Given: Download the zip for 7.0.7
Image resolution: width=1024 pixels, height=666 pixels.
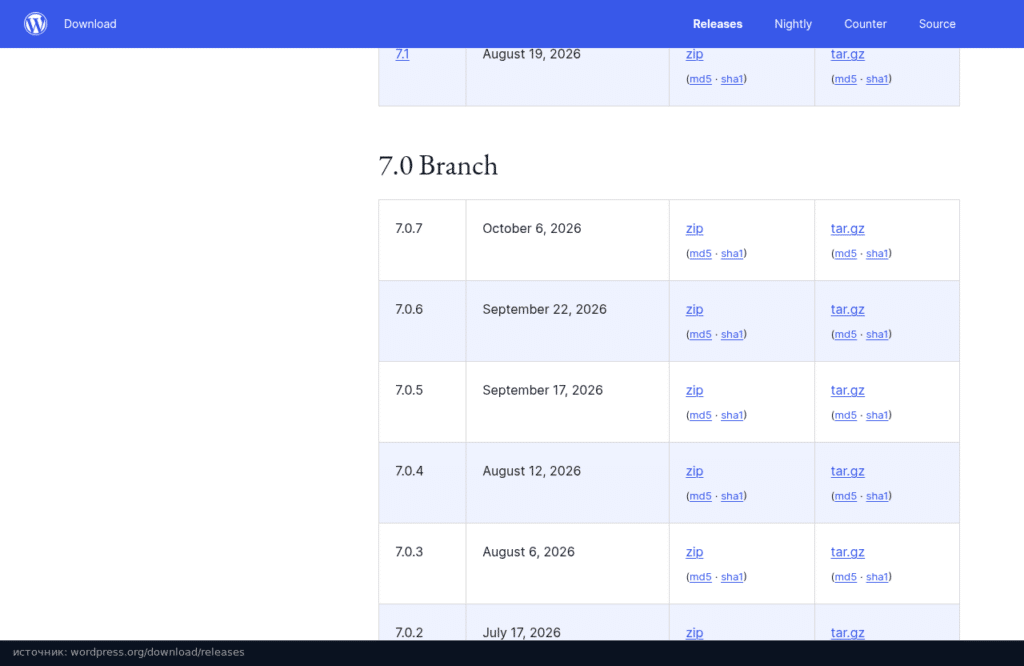Looking at the screenshot, I should [x=694, y=229].
